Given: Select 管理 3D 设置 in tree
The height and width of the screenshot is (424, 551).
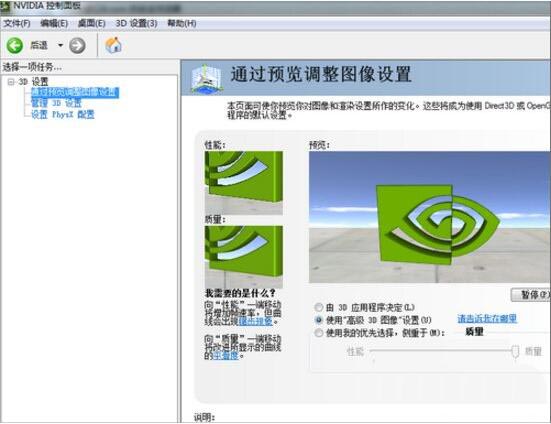Looking at the screenshot, I should pos(56,103).
